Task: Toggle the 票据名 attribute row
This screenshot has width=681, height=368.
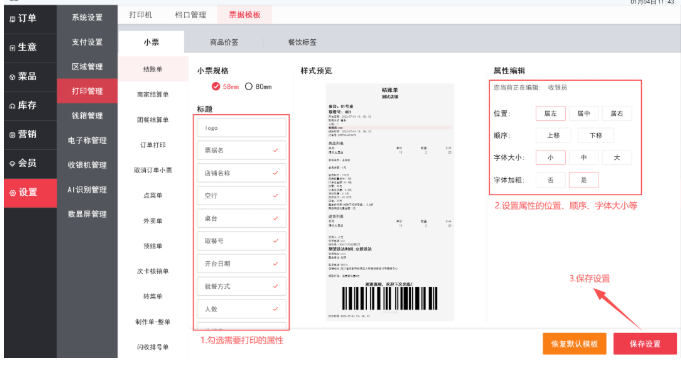Action: [x=241, y=150]
